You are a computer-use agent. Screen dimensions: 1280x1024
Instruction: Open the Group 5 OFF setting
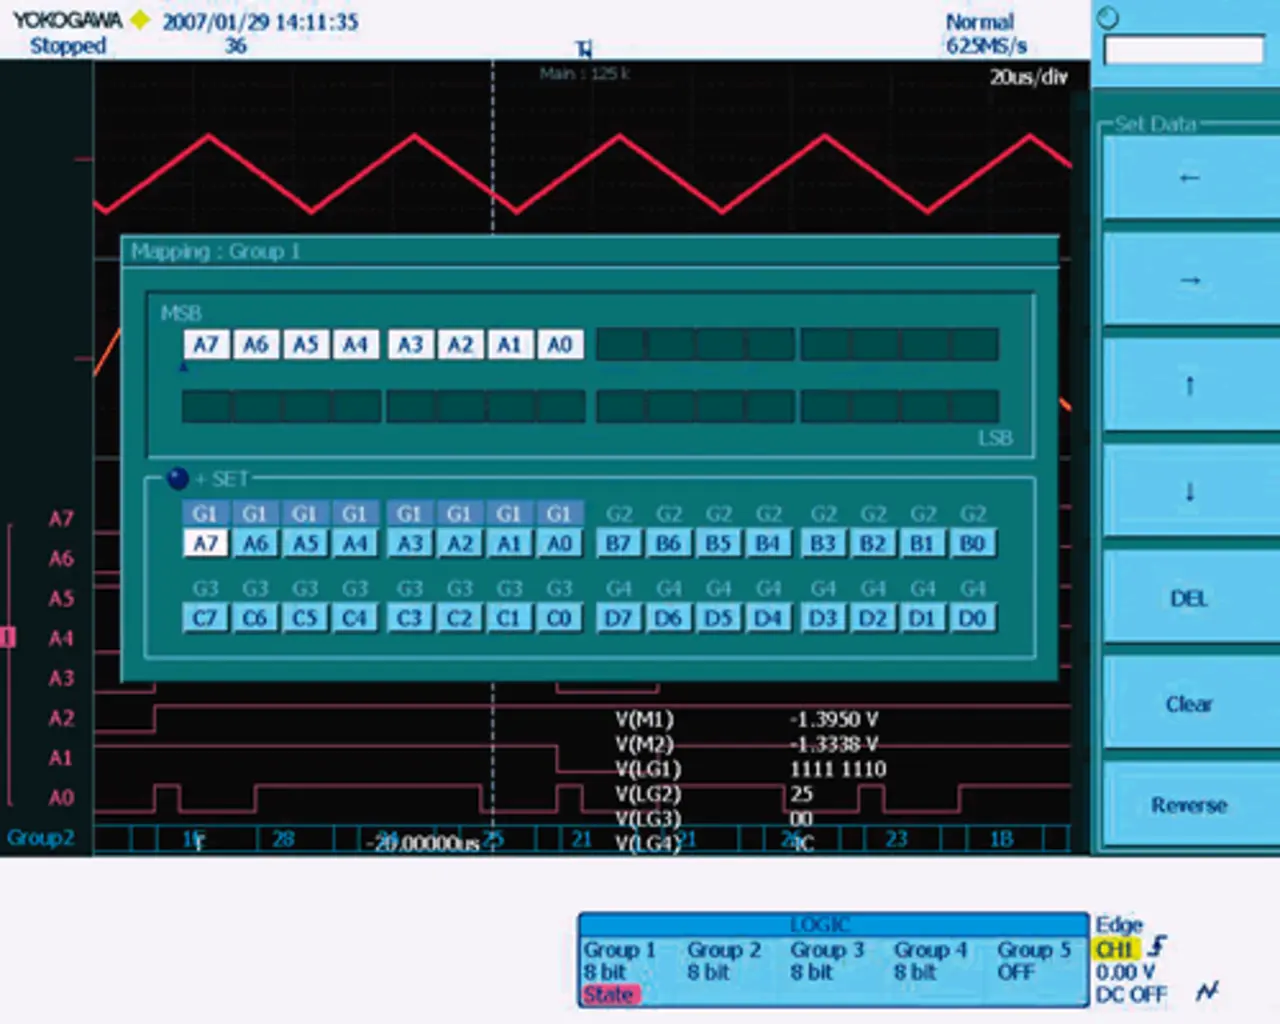1033,961
